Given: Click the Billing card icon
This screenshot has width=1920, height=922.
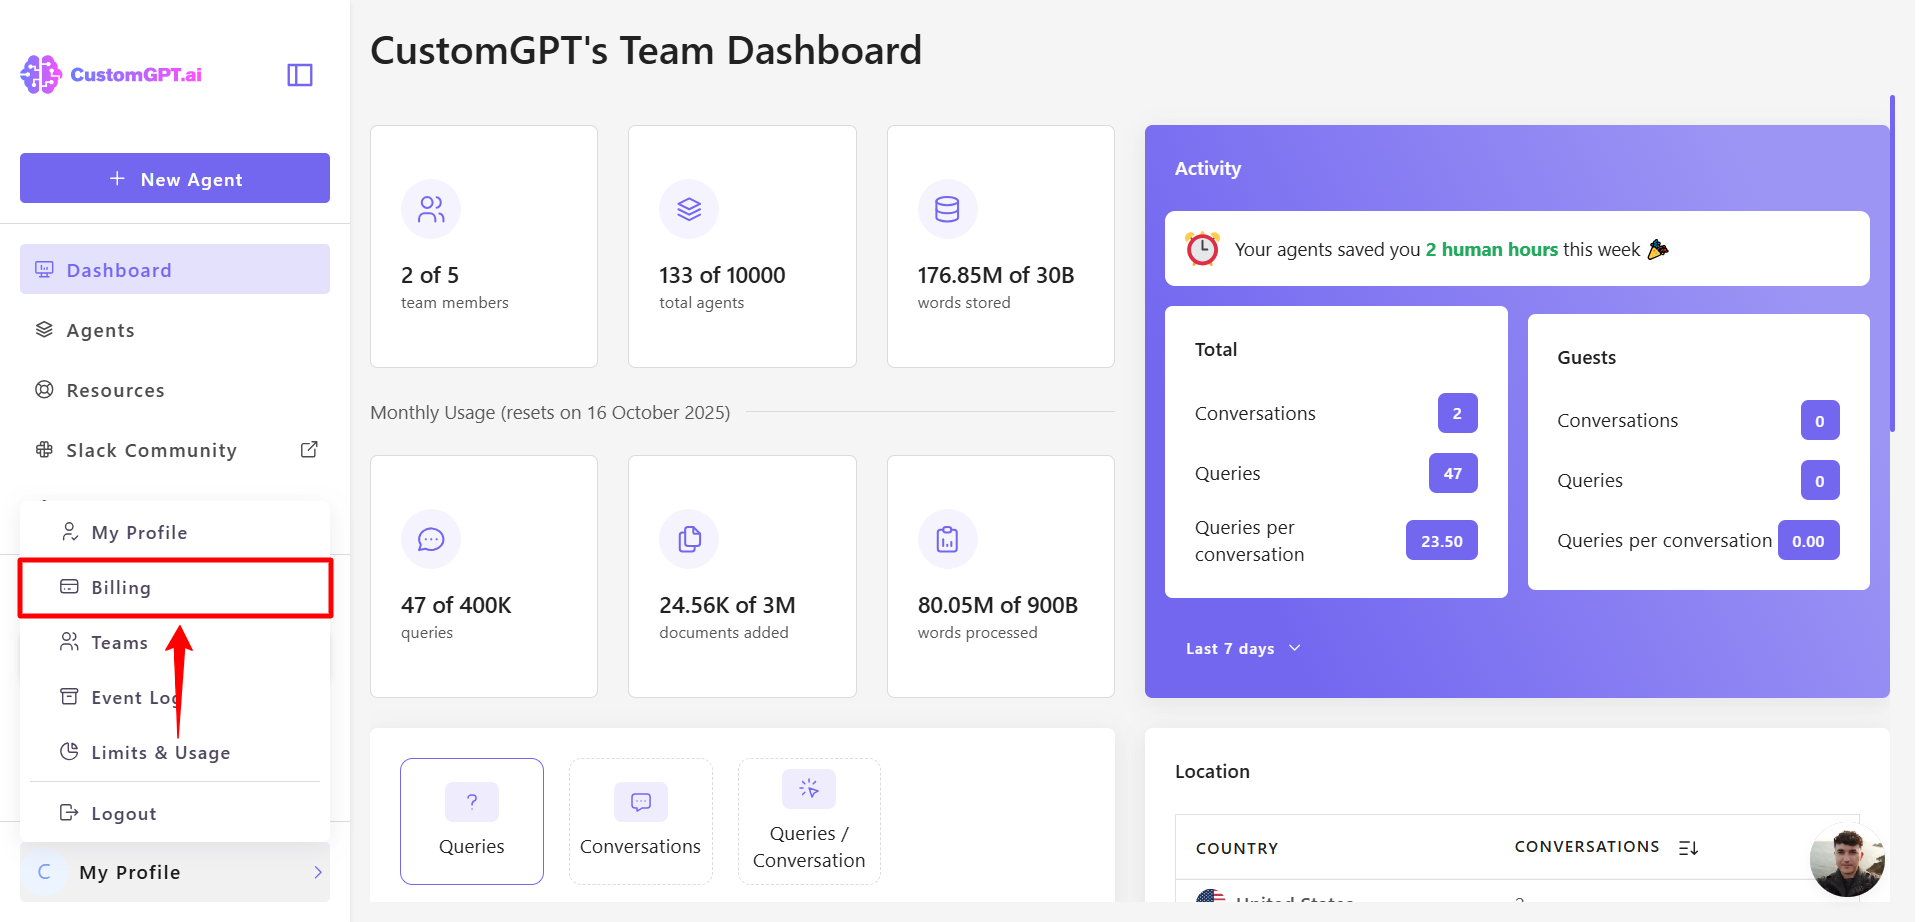Looking at the screenshot, I should click(x=69, y=586).
